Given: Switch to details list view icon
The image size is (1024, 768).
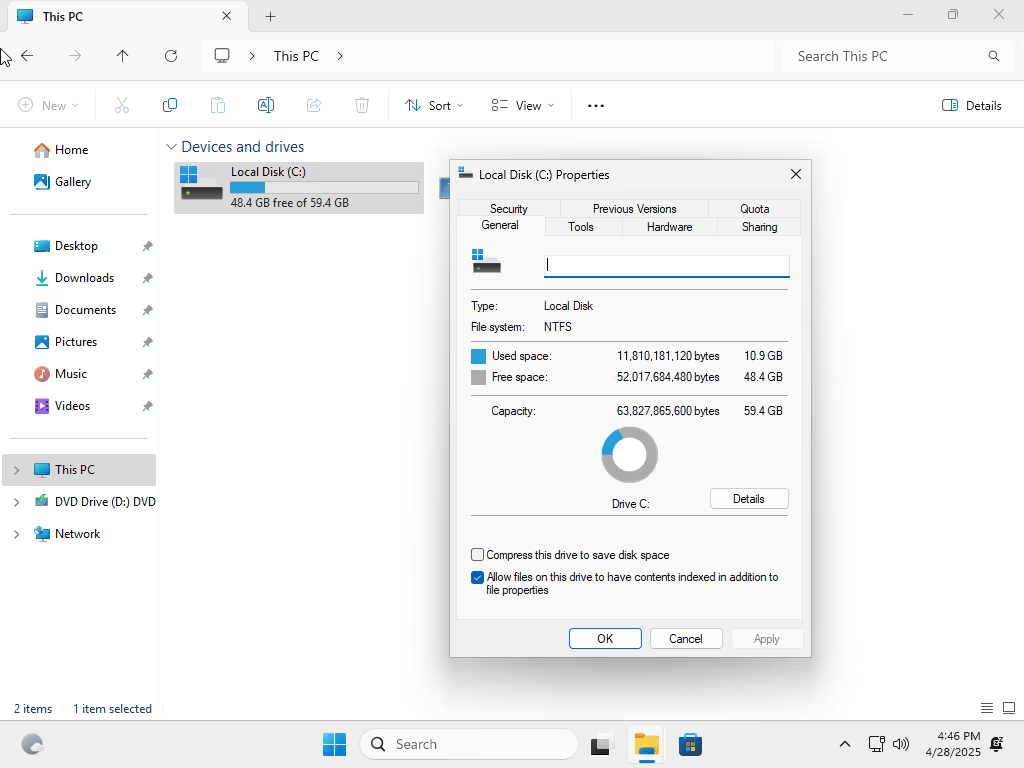Looking at the screenshot, I should 987,708.
